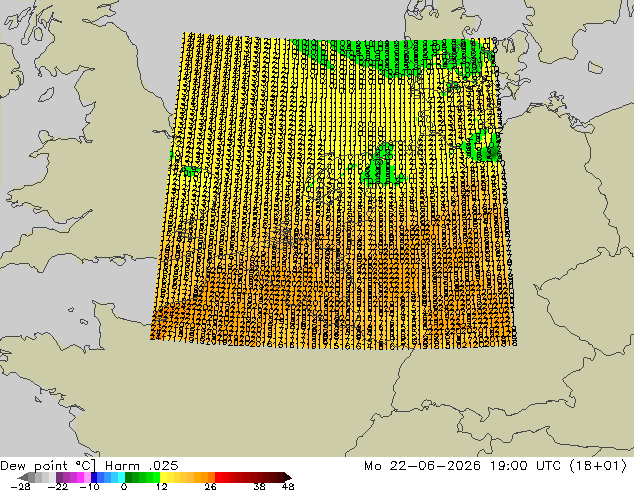Click the date 'Mo 22-06-2026 19:00 UTC (18+01)'
634x490 pixels.
point(496,466)
